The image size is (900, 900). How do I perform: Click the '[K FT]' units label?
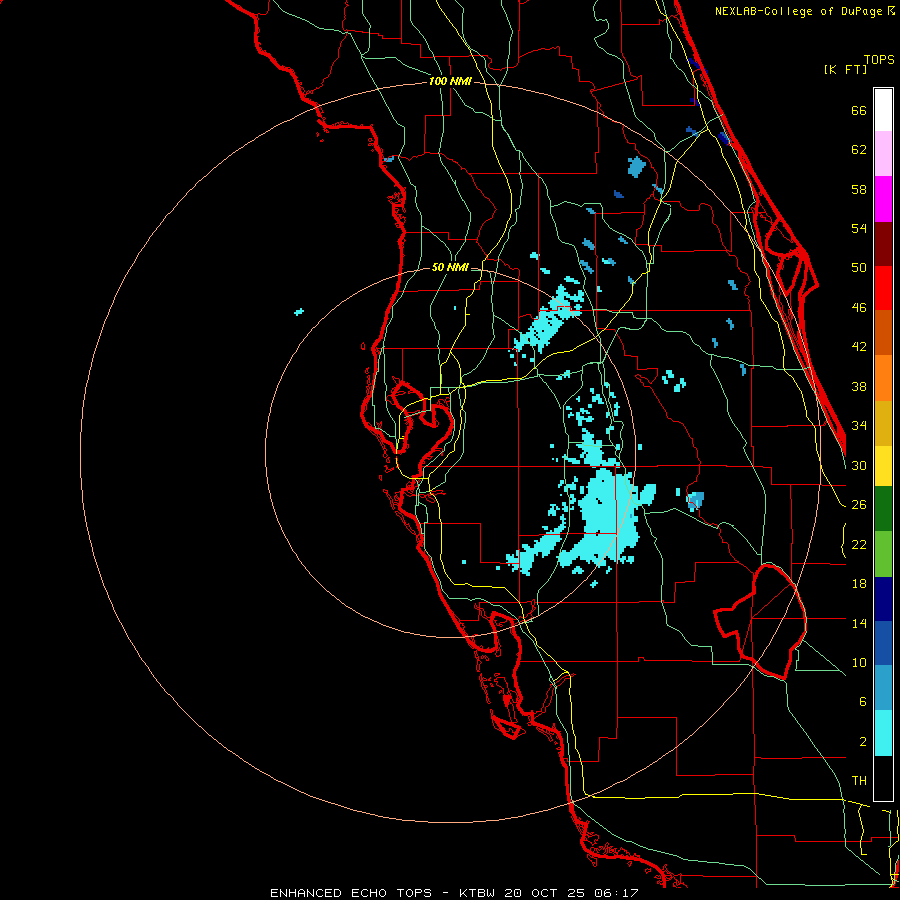845,69
